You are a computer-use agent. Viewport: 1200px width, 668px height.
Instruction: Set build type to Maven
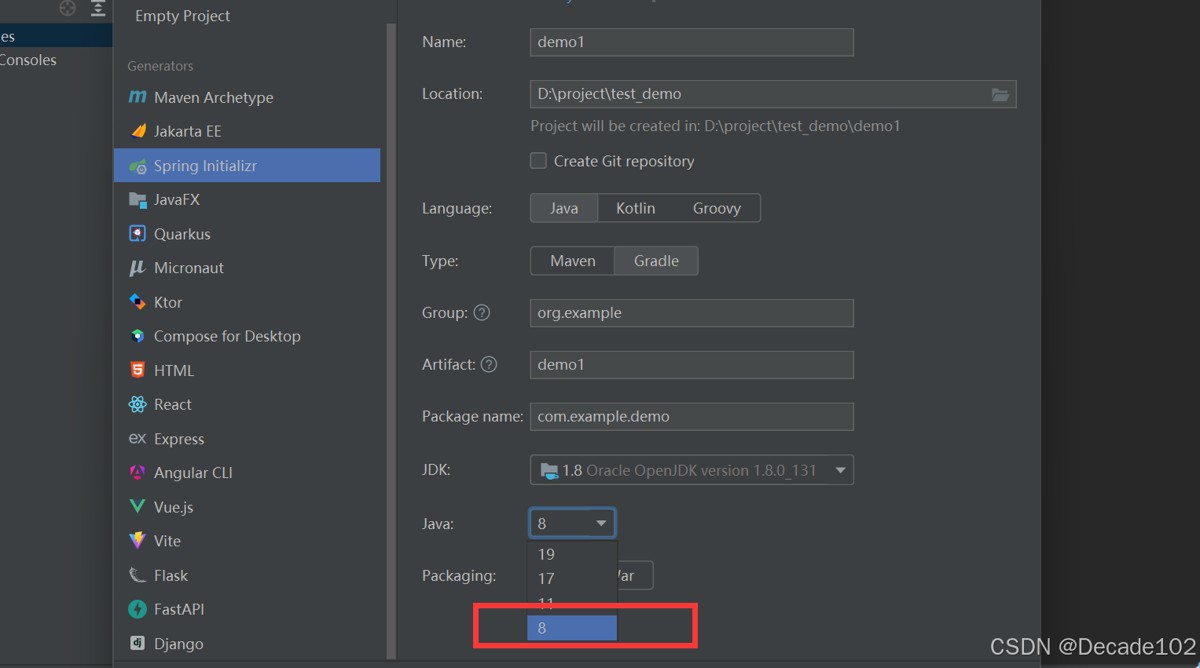pos(573,261)
